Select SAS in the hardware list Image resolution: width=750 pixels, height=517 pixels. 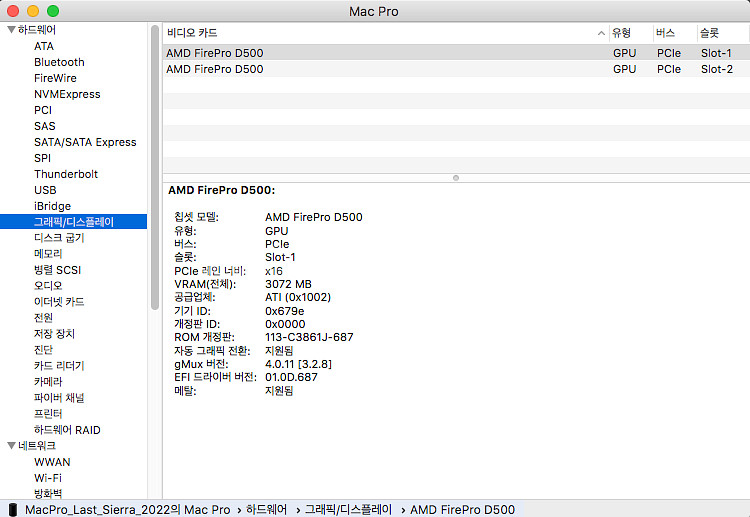45,126
